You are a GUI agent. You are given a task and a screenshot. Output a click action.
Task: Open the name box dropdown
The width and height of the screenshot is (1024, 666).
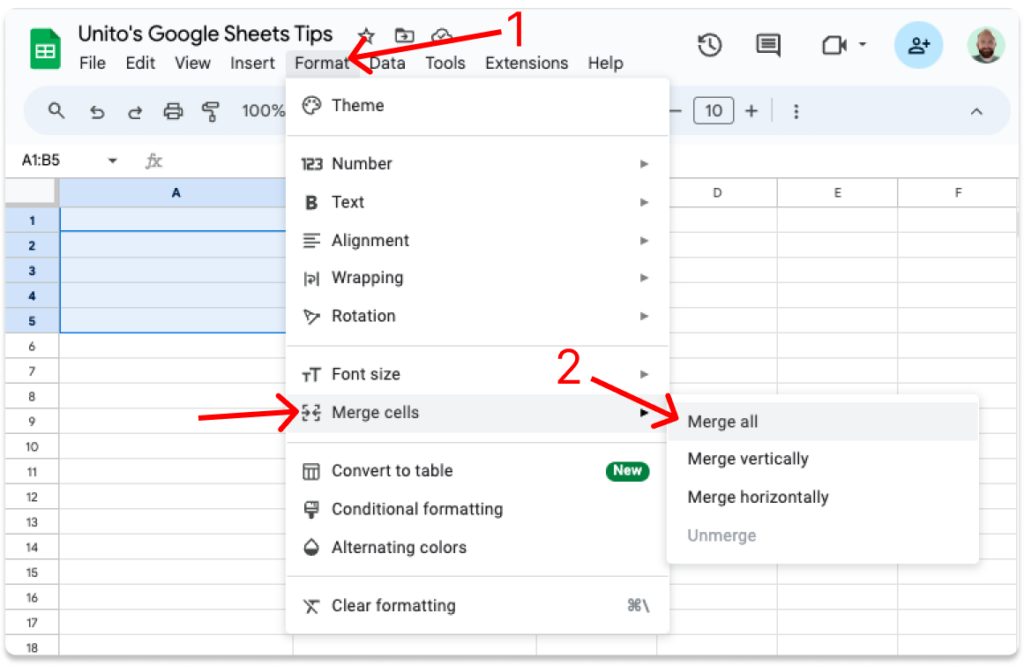point(112,159)
